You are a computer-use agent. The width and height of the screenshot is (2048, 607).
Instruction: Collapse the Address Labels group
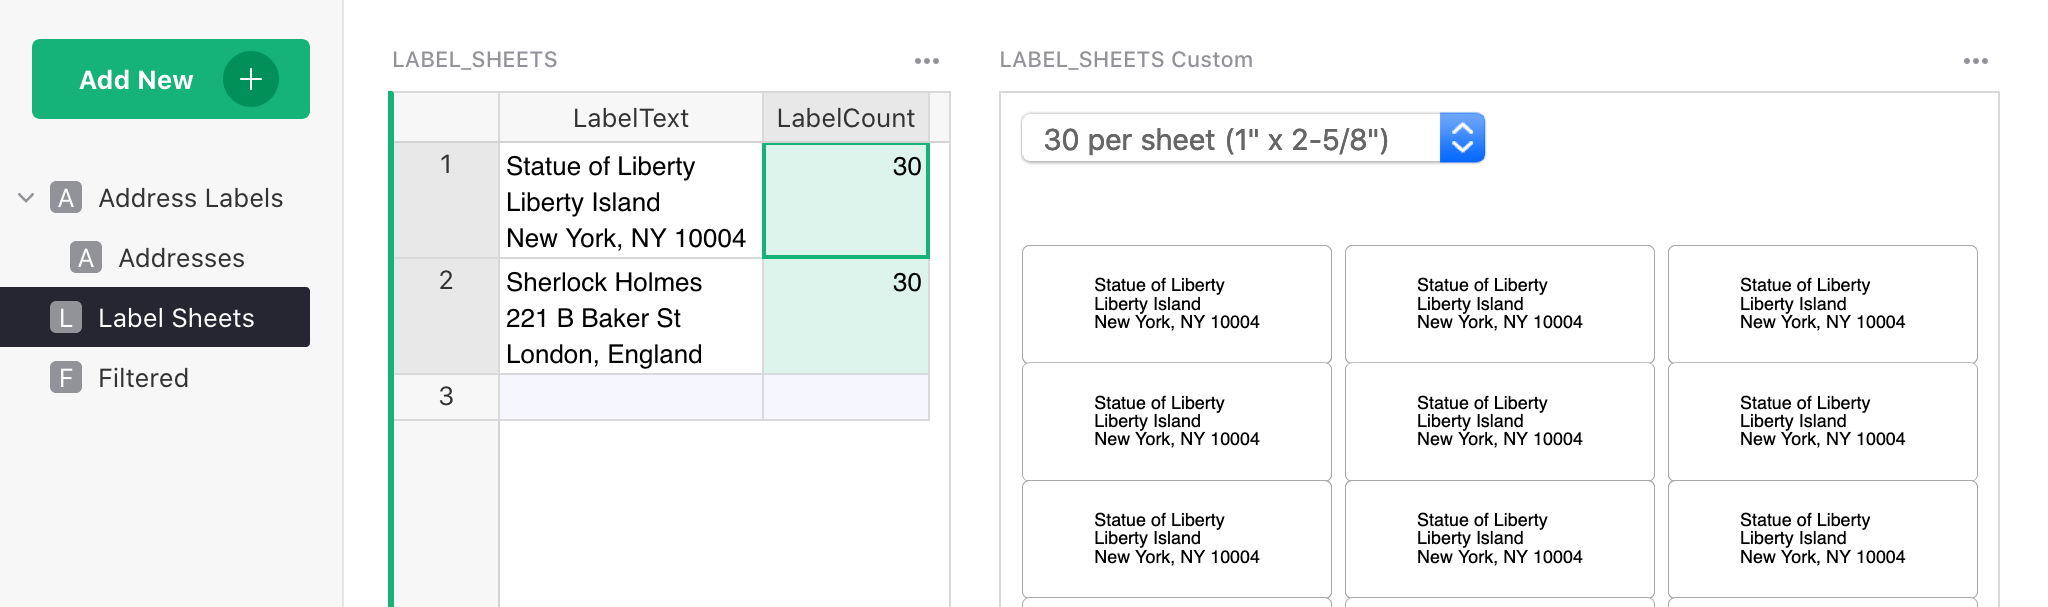(x=25, y=197)
